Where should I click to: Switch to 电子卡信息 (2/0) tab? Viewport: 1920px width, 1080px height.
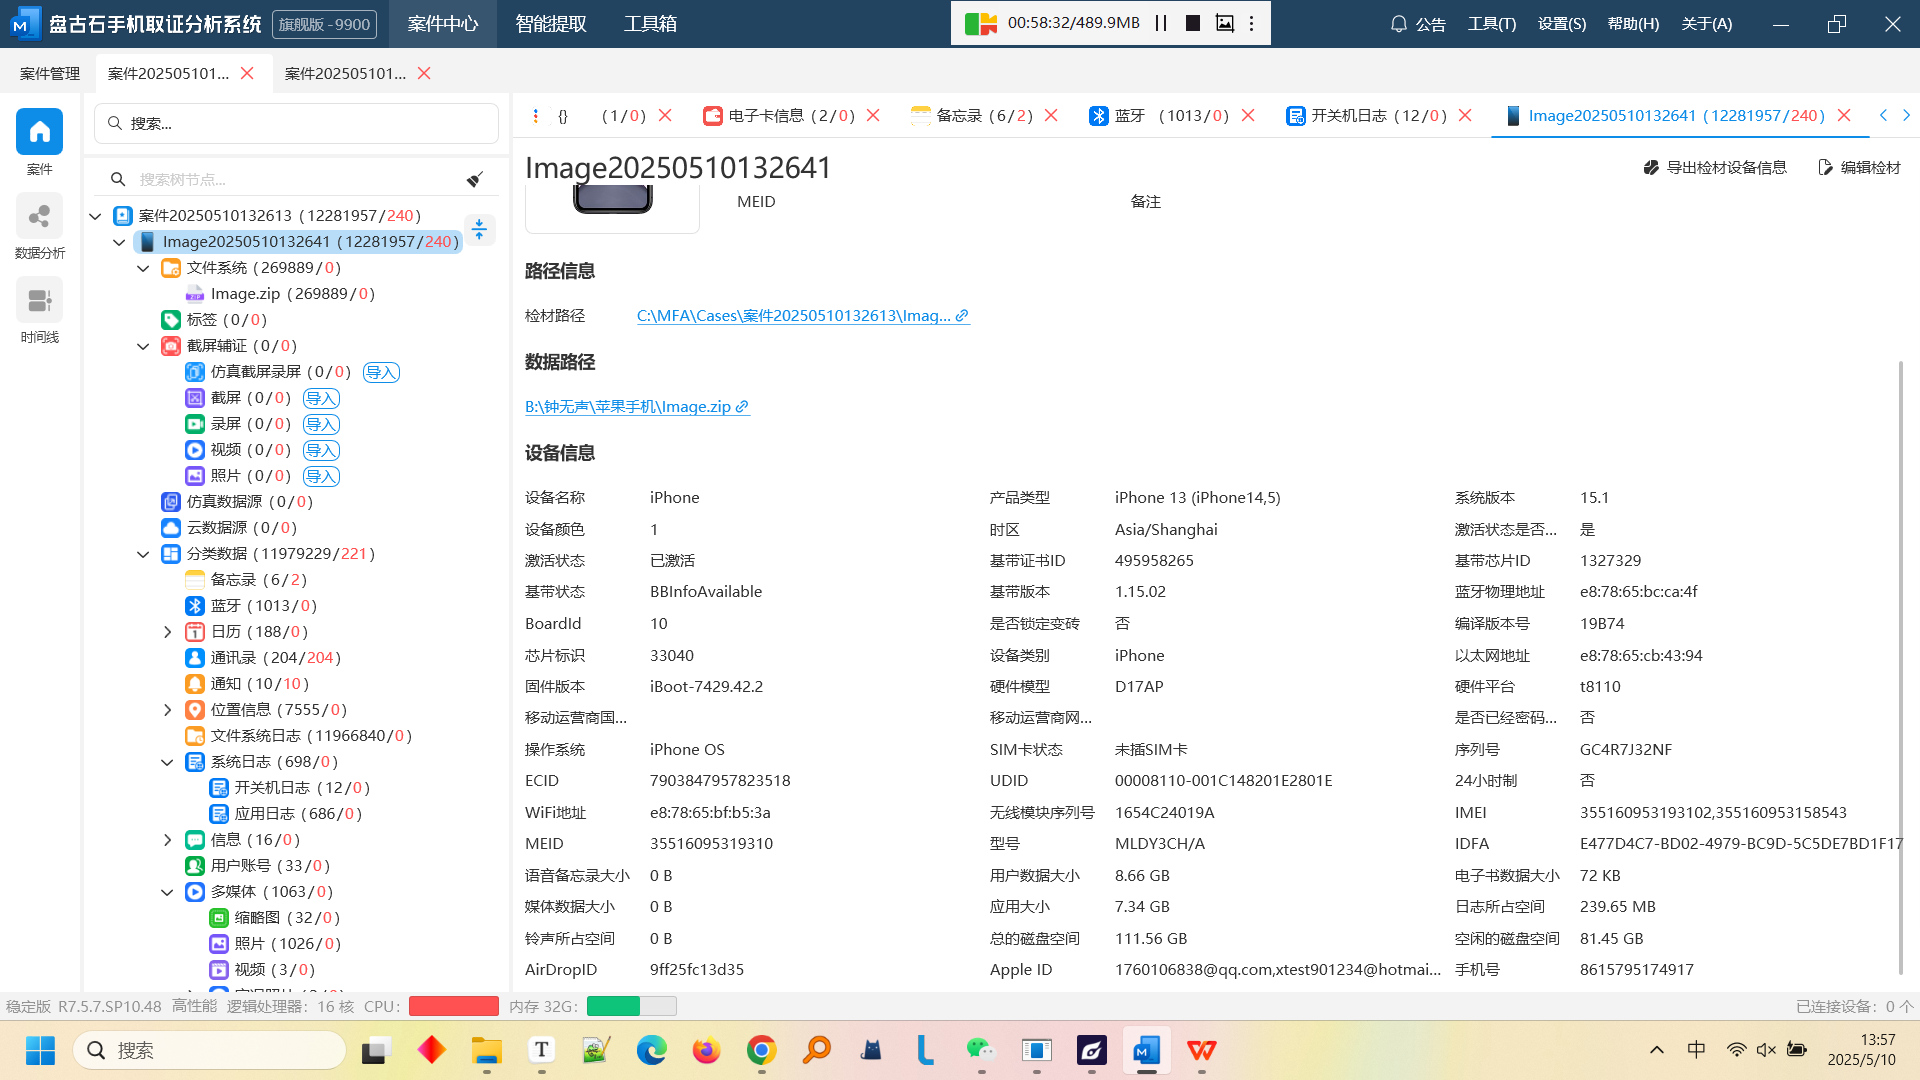pos(779,116)
